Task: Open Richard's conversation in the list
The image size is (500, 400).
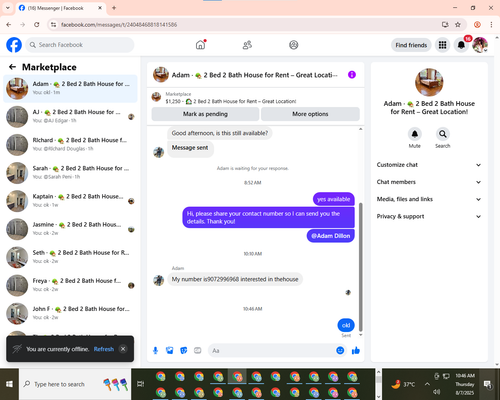Action: pos(70,145)
